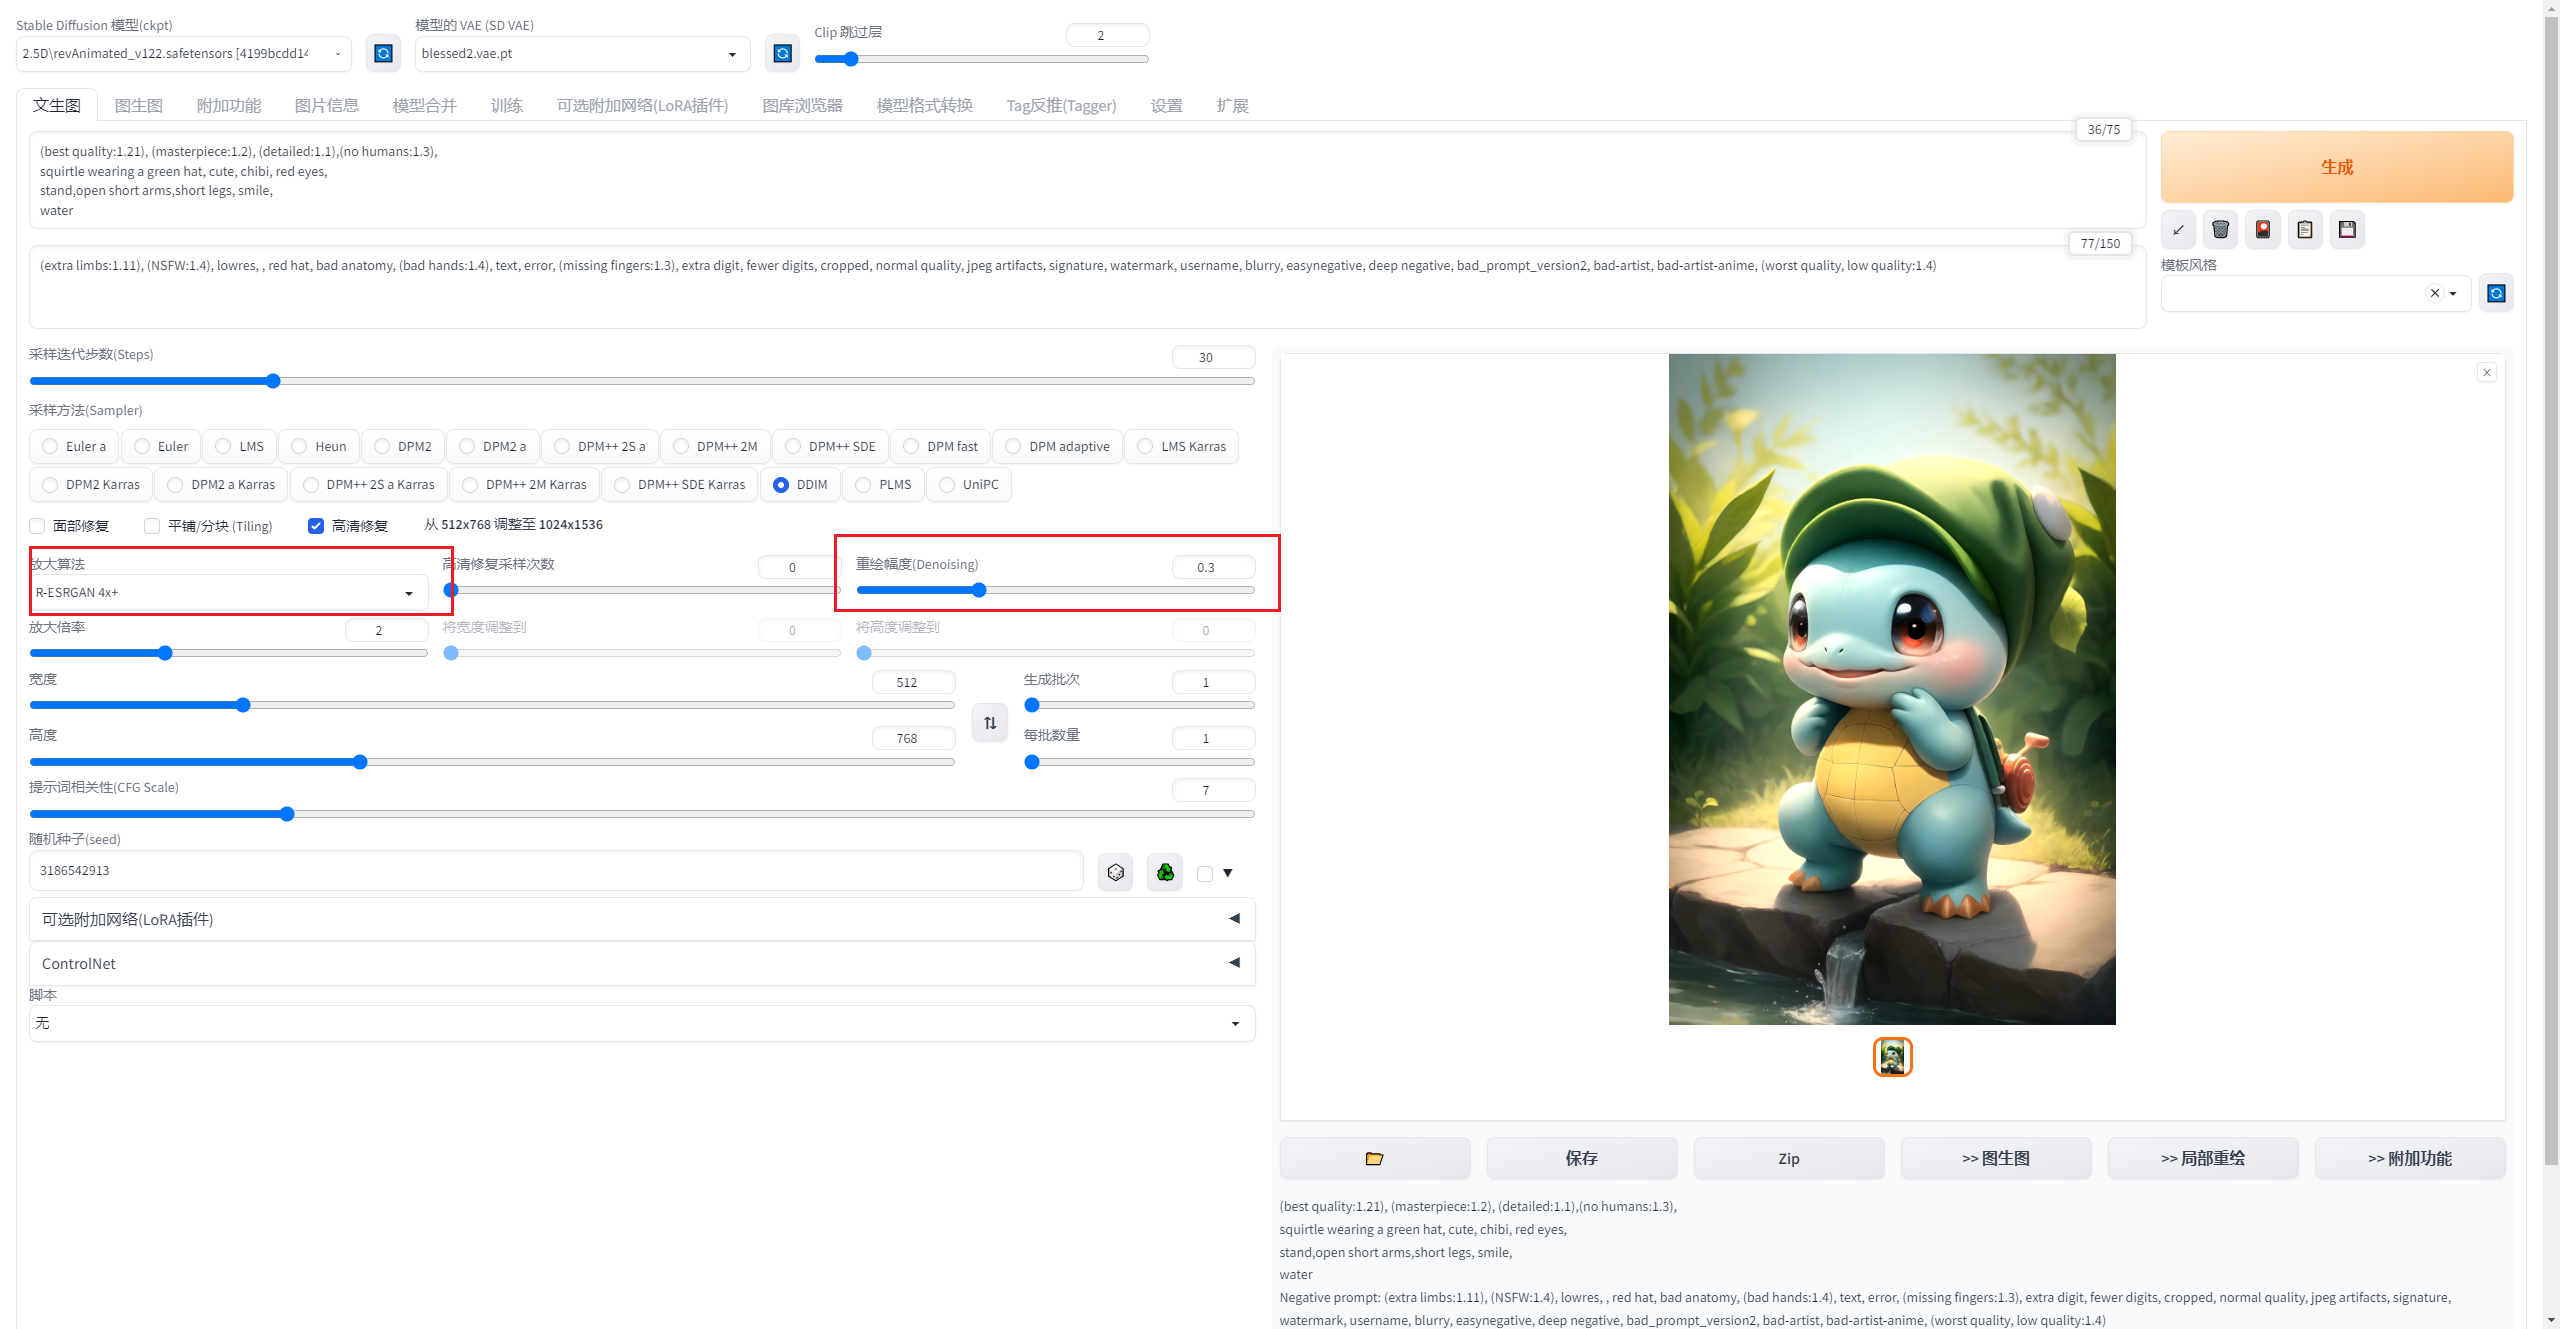
Task: Click the Zip button
Action: click(1788, 1158)
